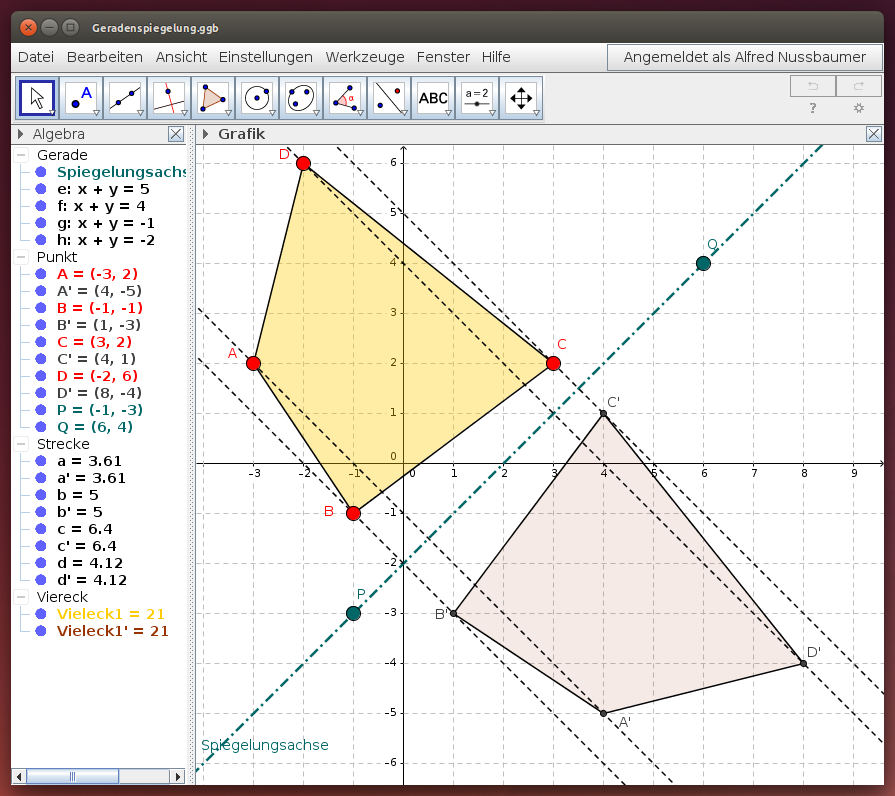Click the Undo arrow button
This screenshot has width=895, height=796.
coord(813,86)
